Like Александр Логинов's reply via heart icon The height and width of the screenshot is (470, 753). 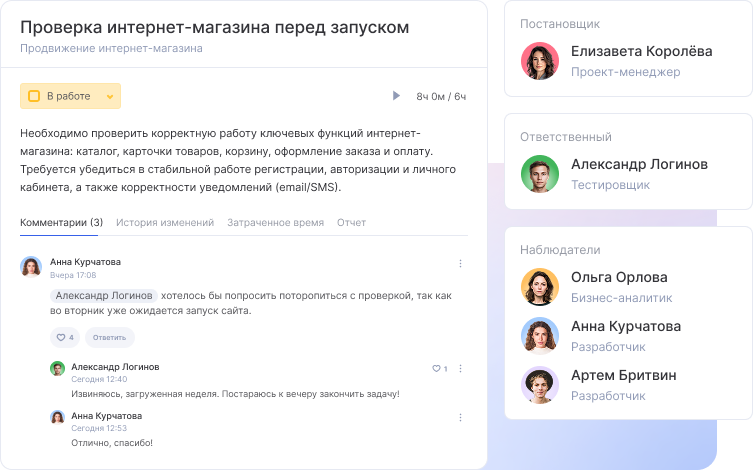click(437, 368)
